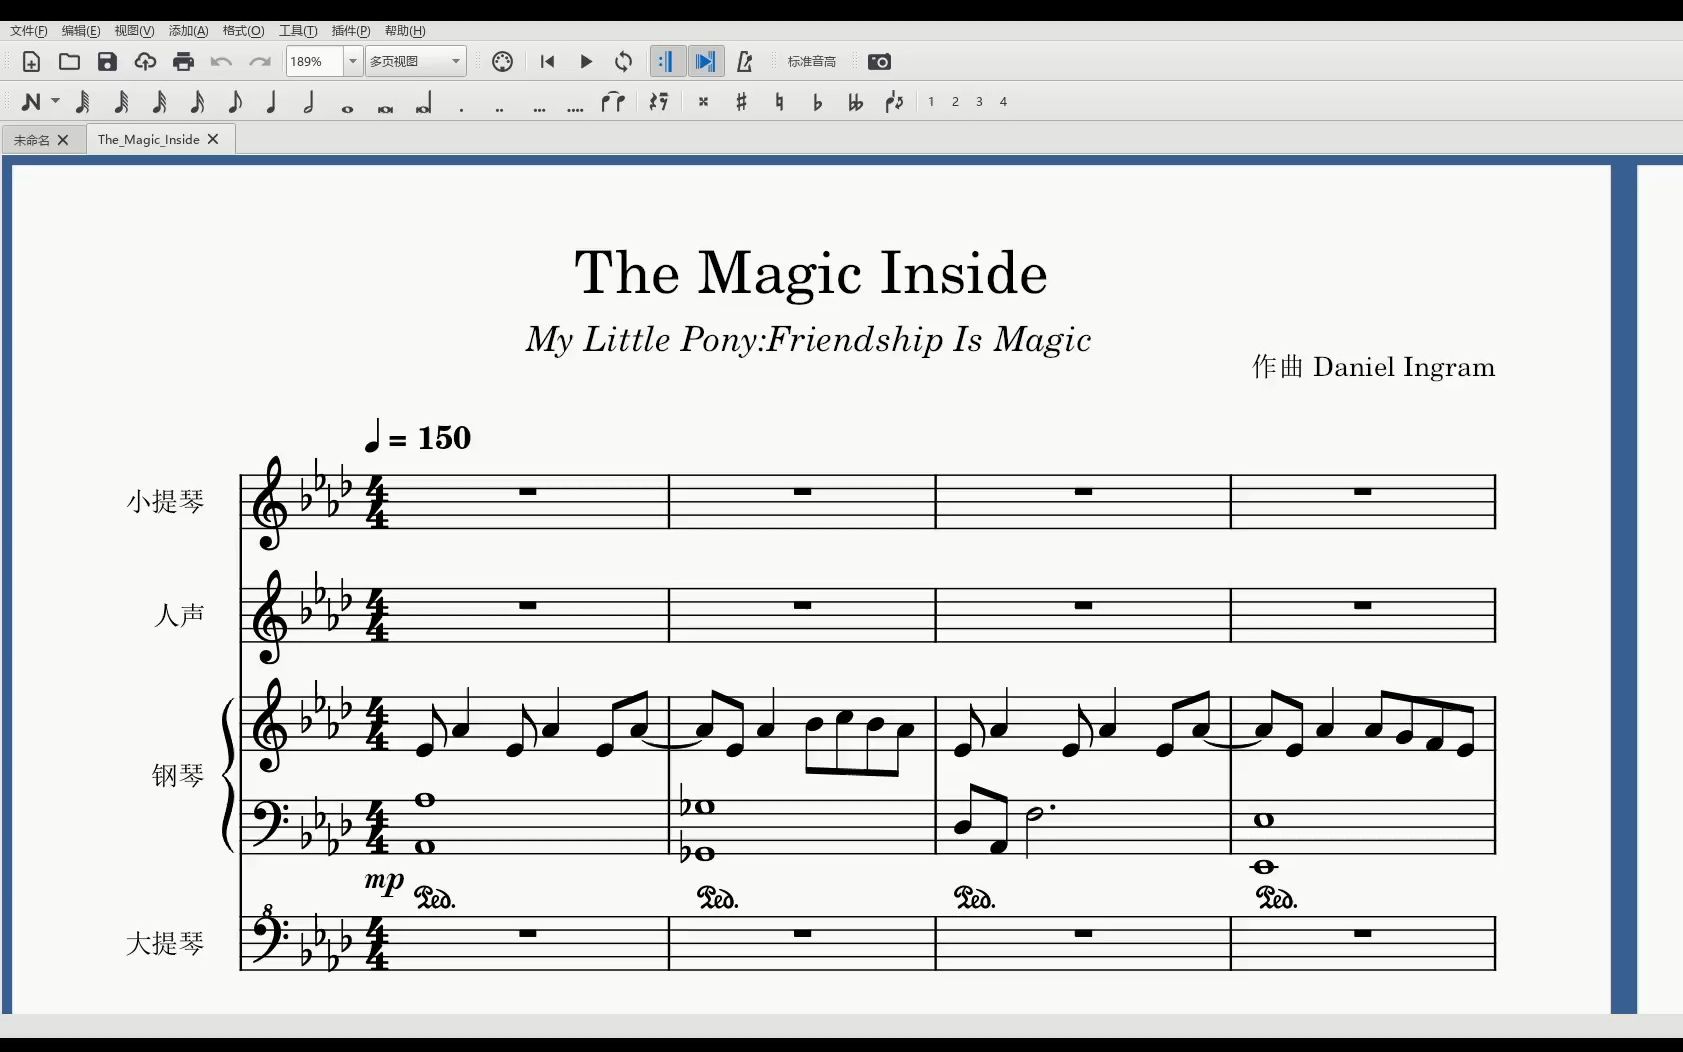
Task: Rewind playback to the start
Action: 547,62
